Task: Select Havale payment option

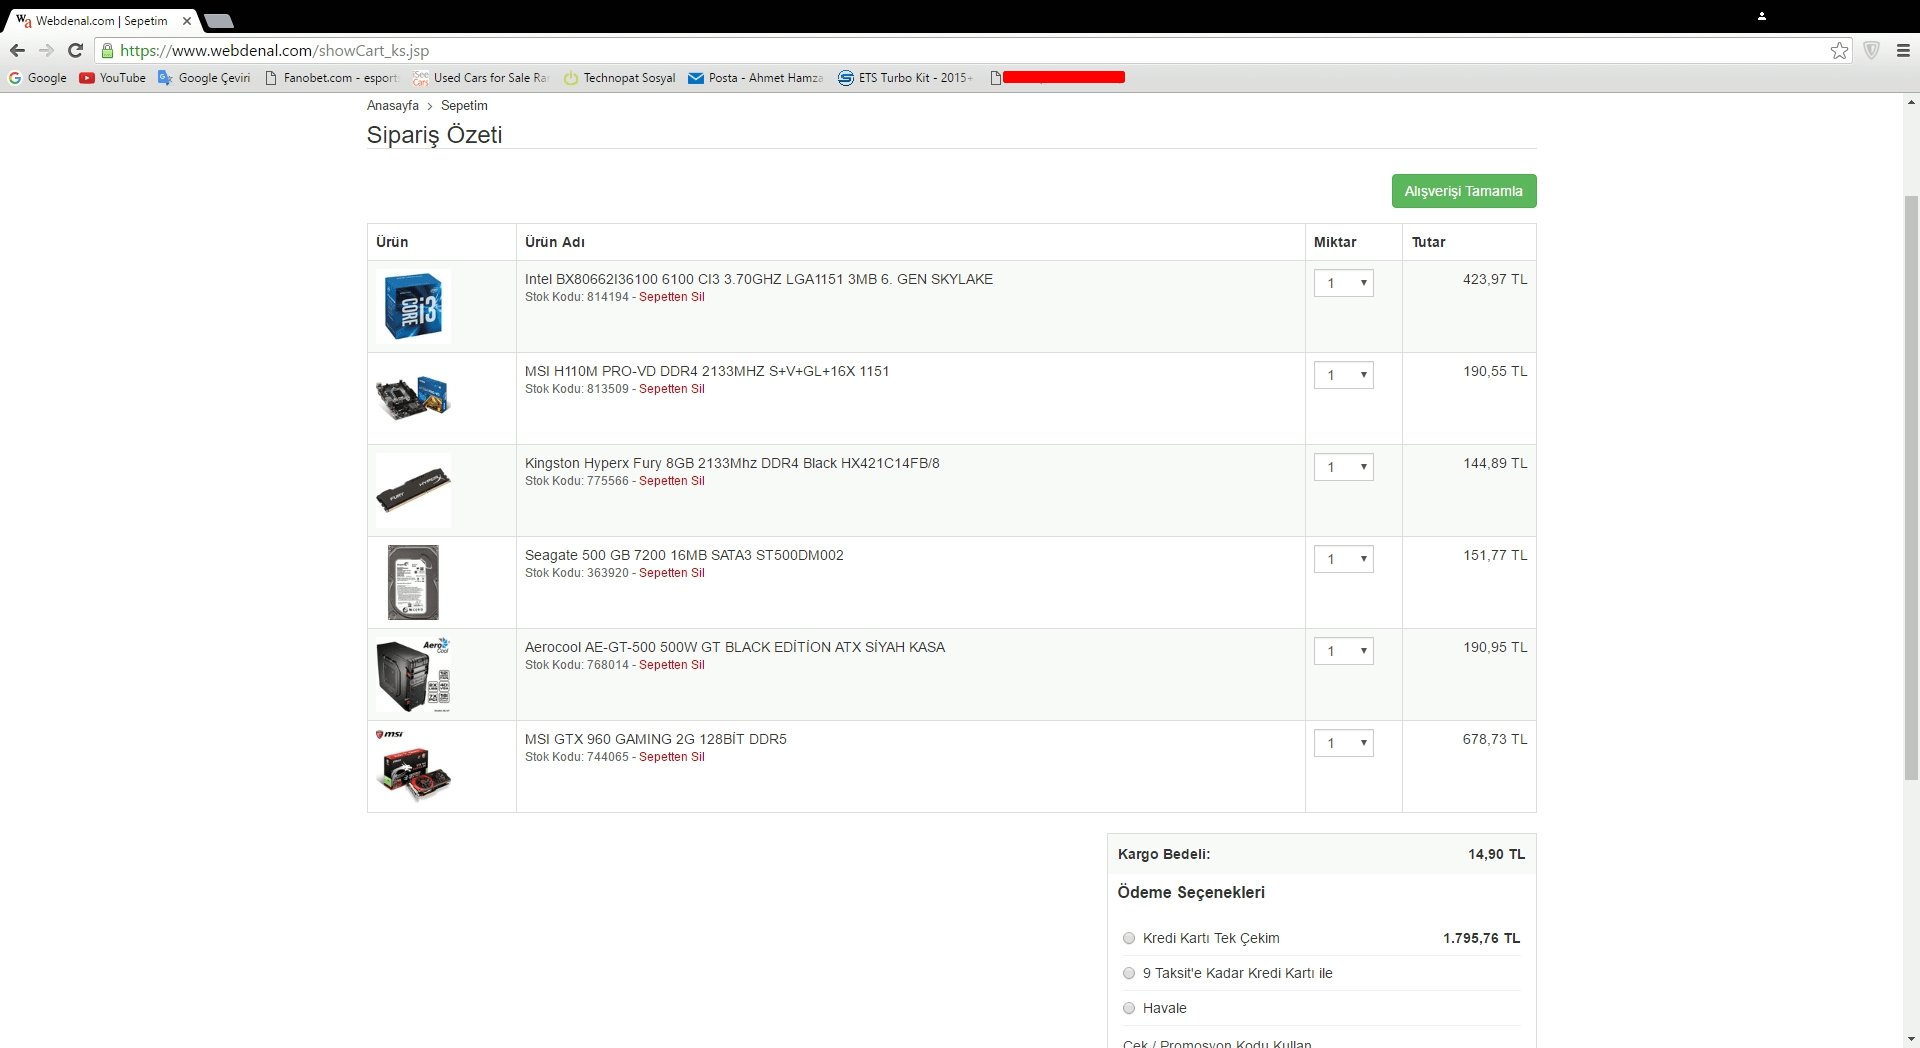Action: pos(1129,1008)
